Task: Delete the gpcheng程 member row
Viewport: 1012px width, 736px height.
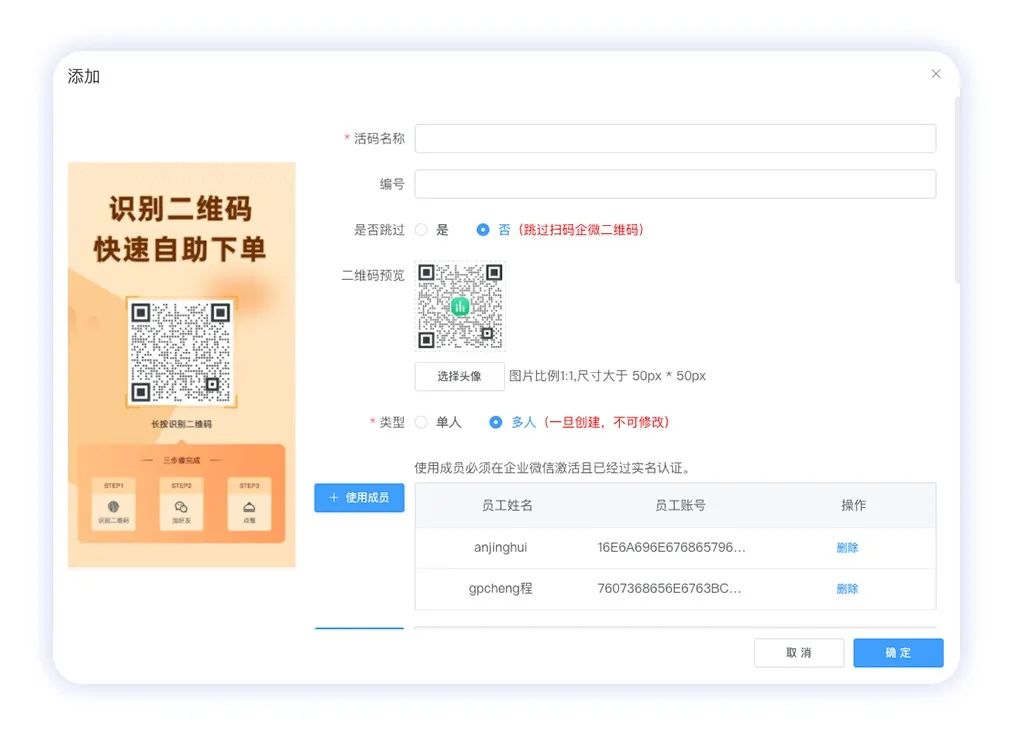Action: (847, 589)
